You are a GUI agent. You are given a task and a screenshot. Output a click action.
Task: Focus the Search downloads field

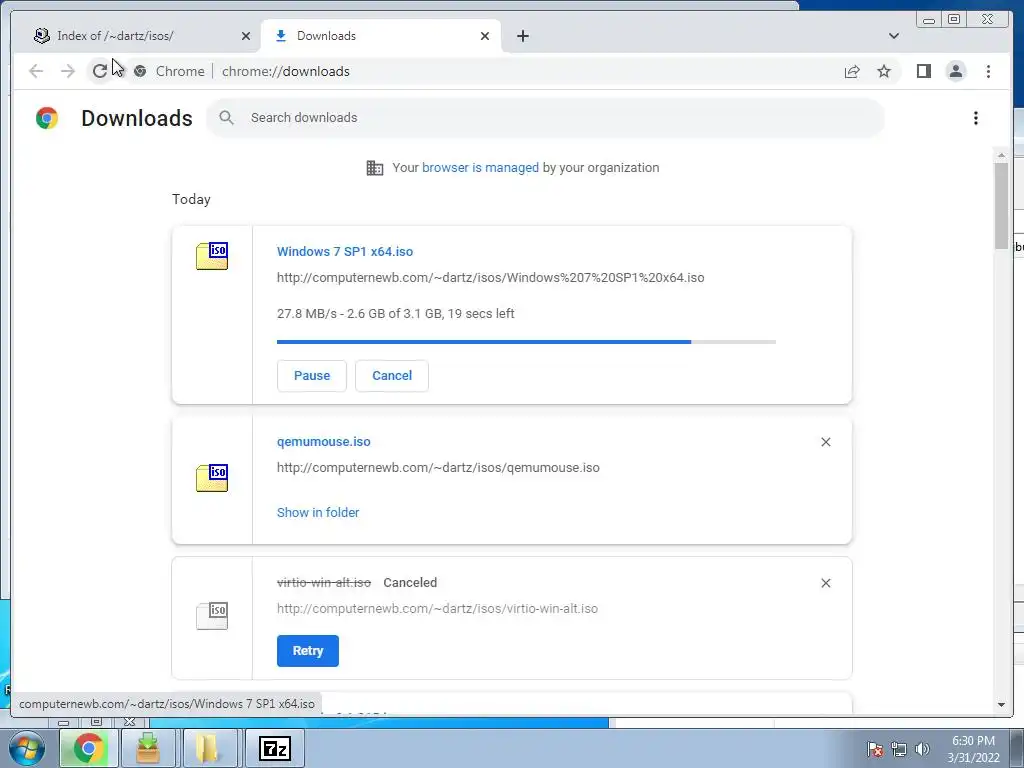point(545,118)
